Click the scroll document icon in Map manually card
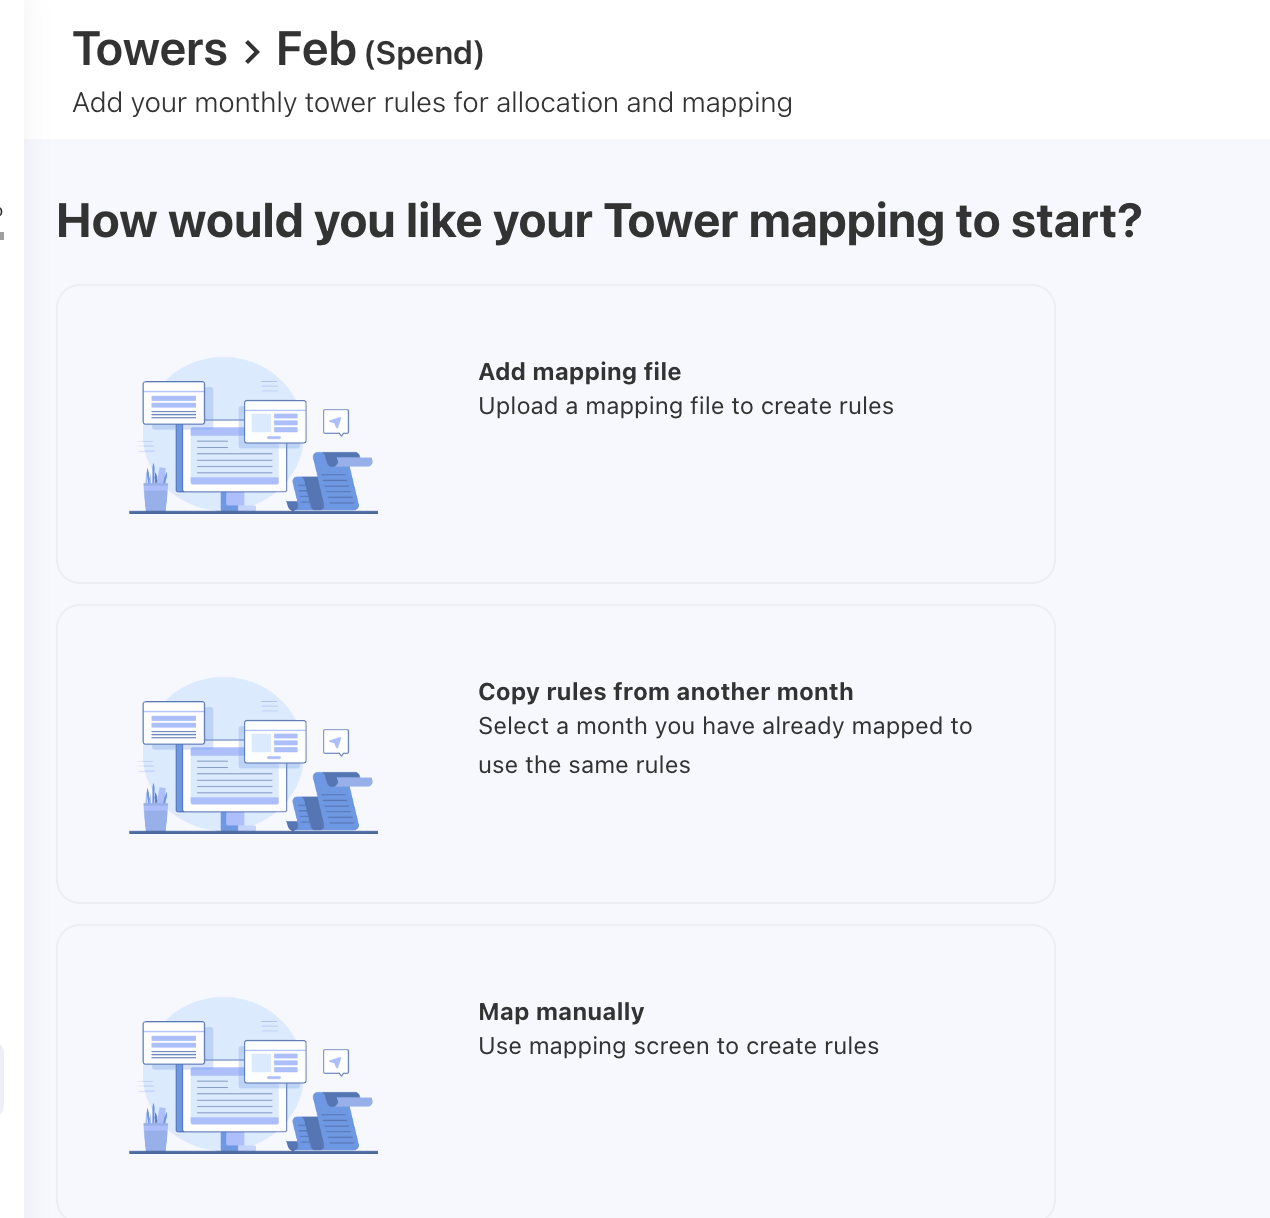 point(333,1122)
